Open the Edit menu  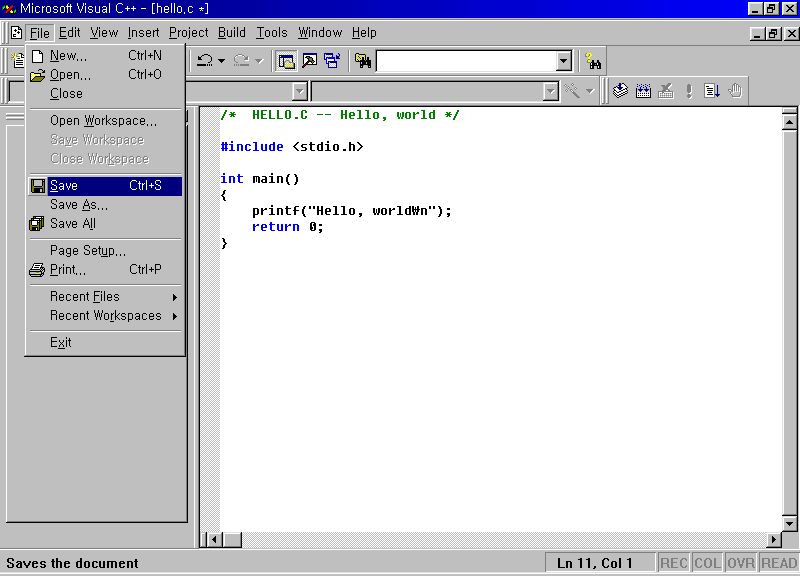pos(69,33)
